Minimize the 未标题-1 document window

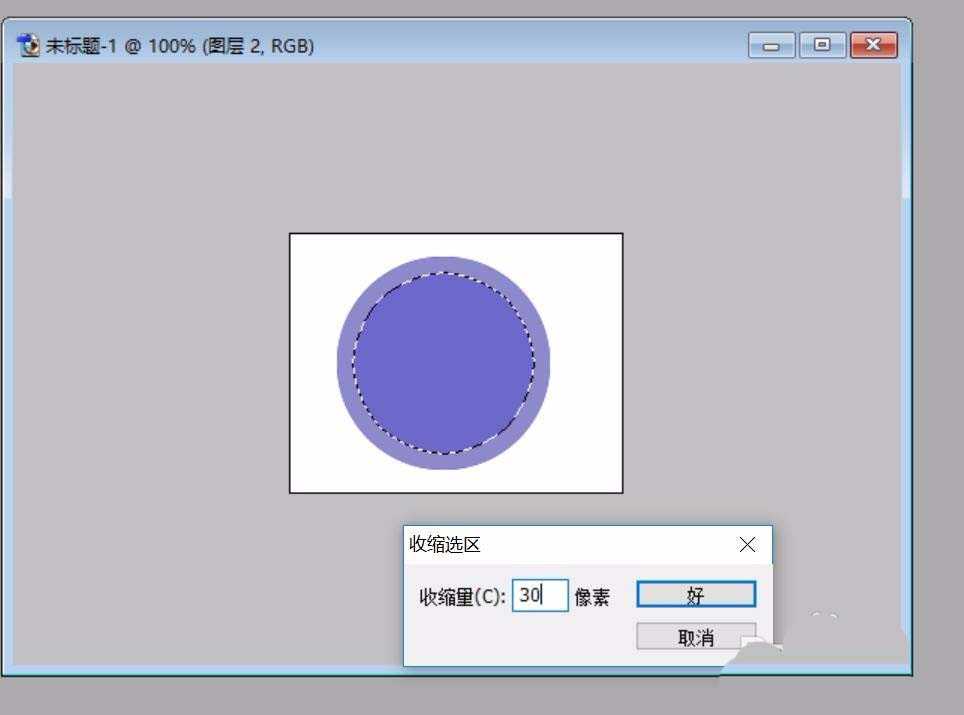772,45
